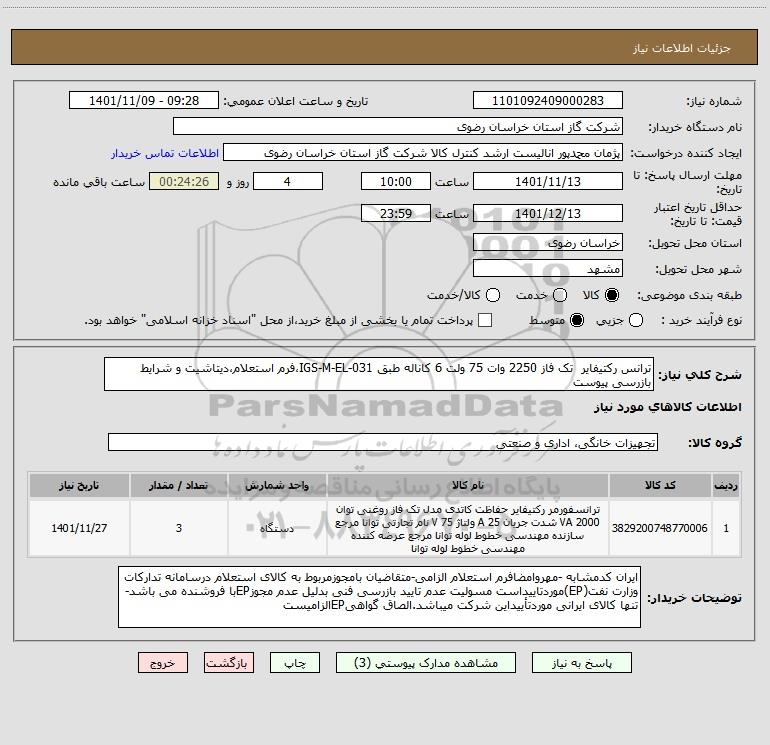
Task: Click the announcement date field 1401/11/09 - 09:28
Action: point(144,100)
